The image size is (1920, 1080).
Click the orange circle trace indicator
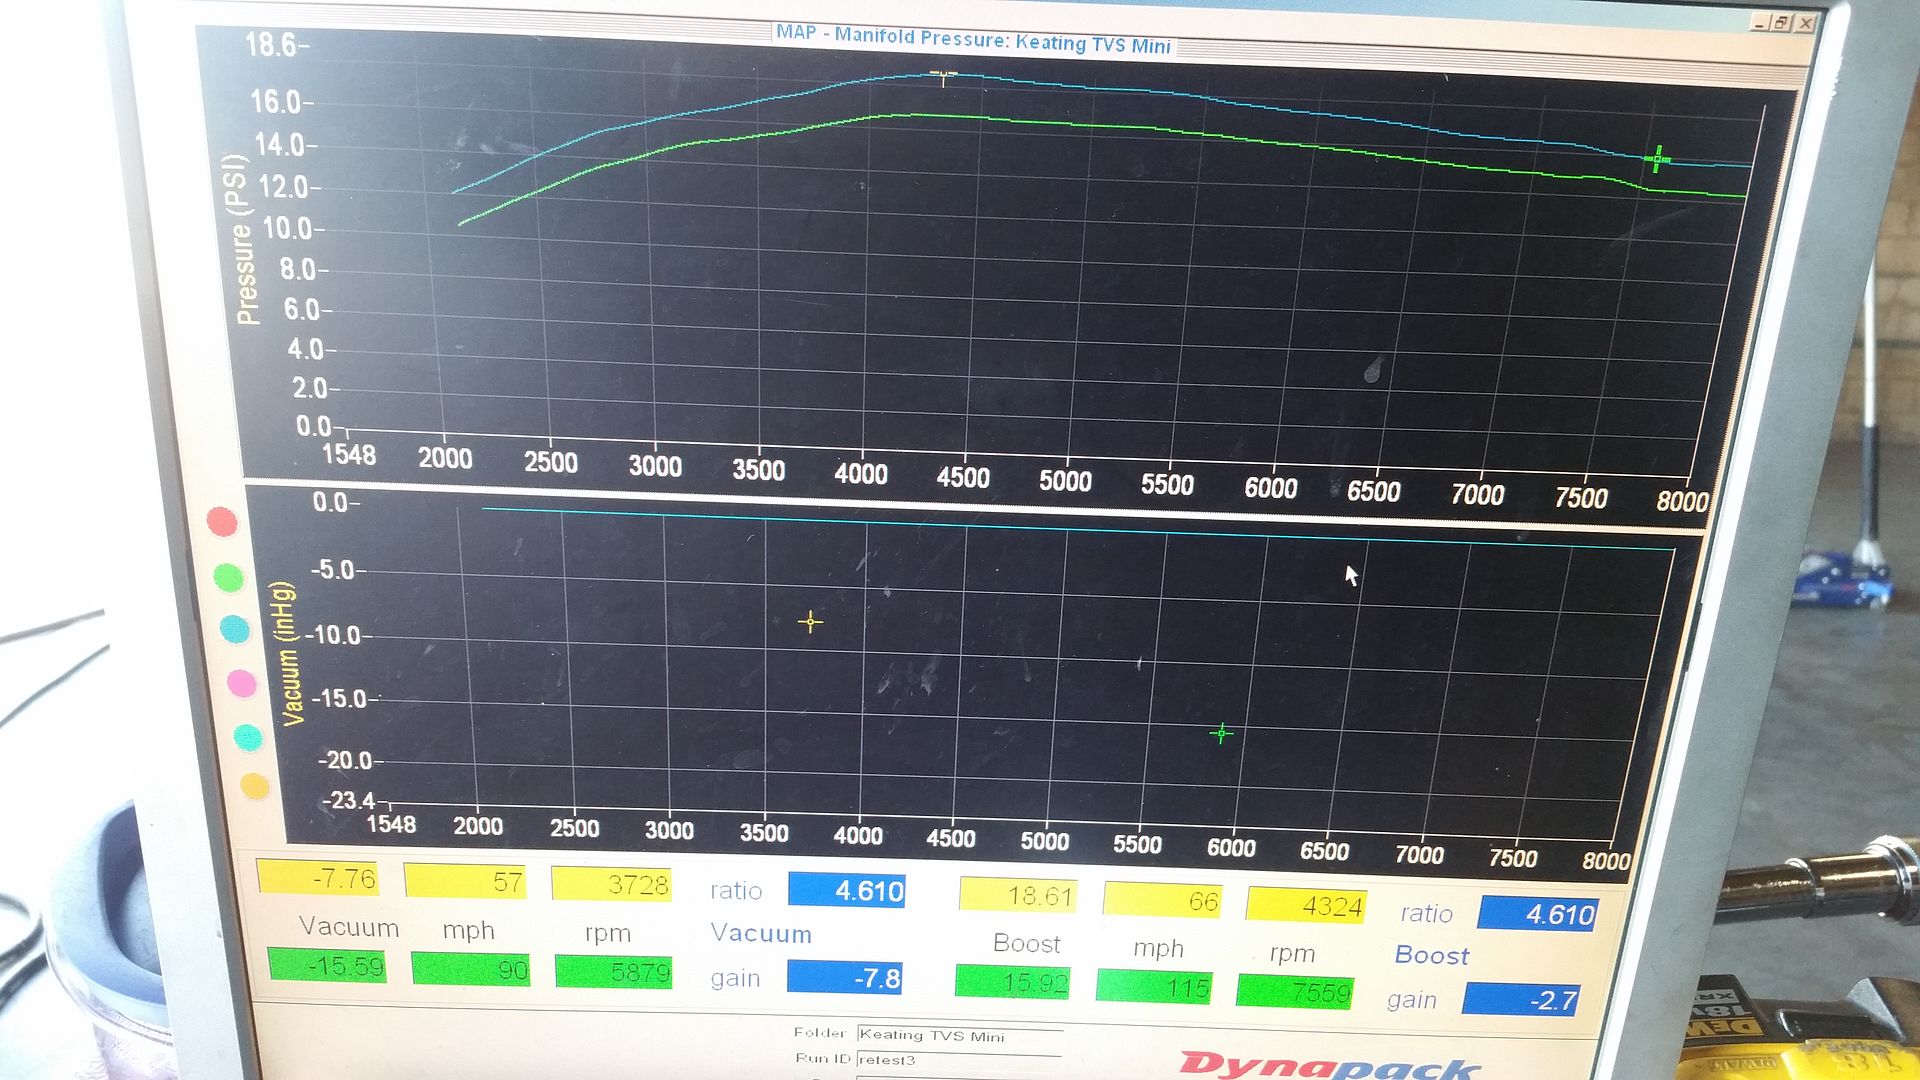pos(255,786)
